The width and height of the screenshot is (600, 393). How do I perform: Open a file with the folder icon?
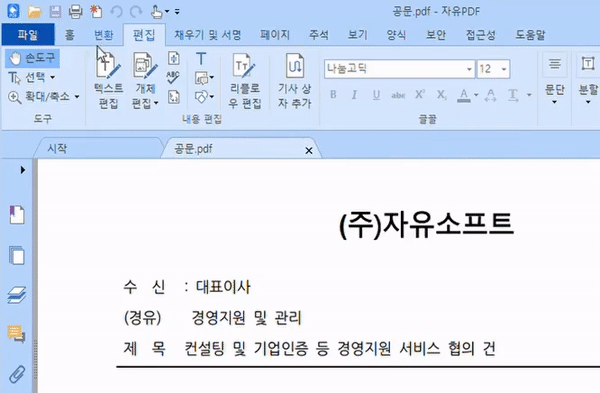34,12
